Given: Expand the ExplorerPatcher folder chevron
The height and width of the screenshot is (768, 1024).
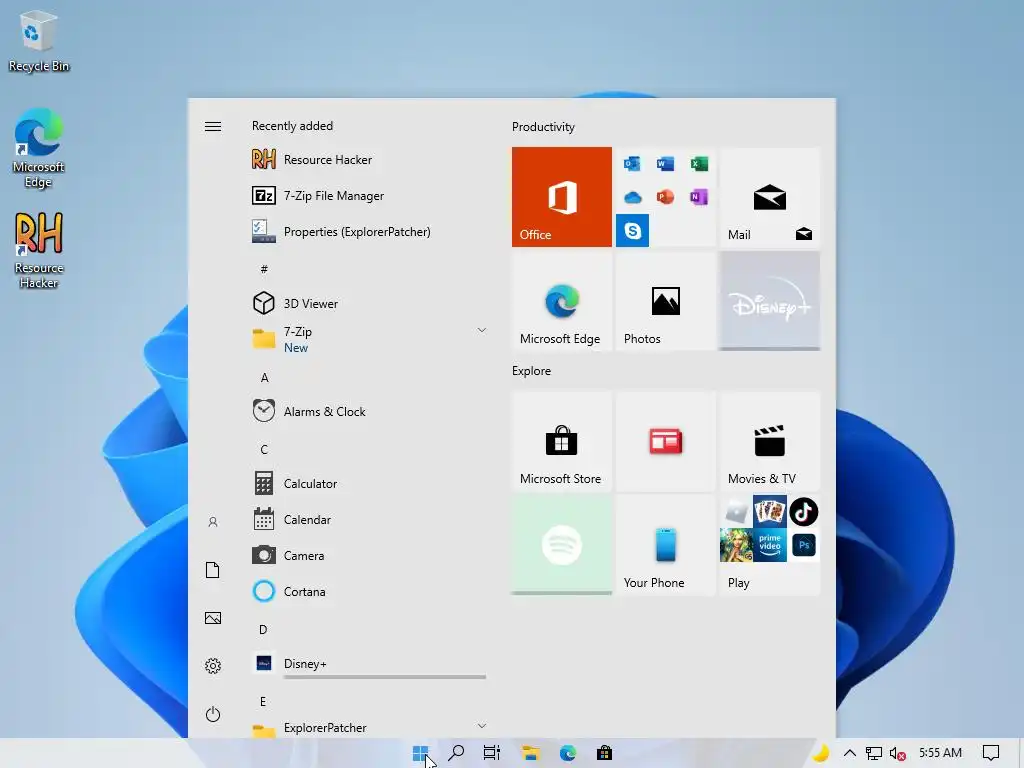Looking at the screenshot, I should [x=481, y=726].
